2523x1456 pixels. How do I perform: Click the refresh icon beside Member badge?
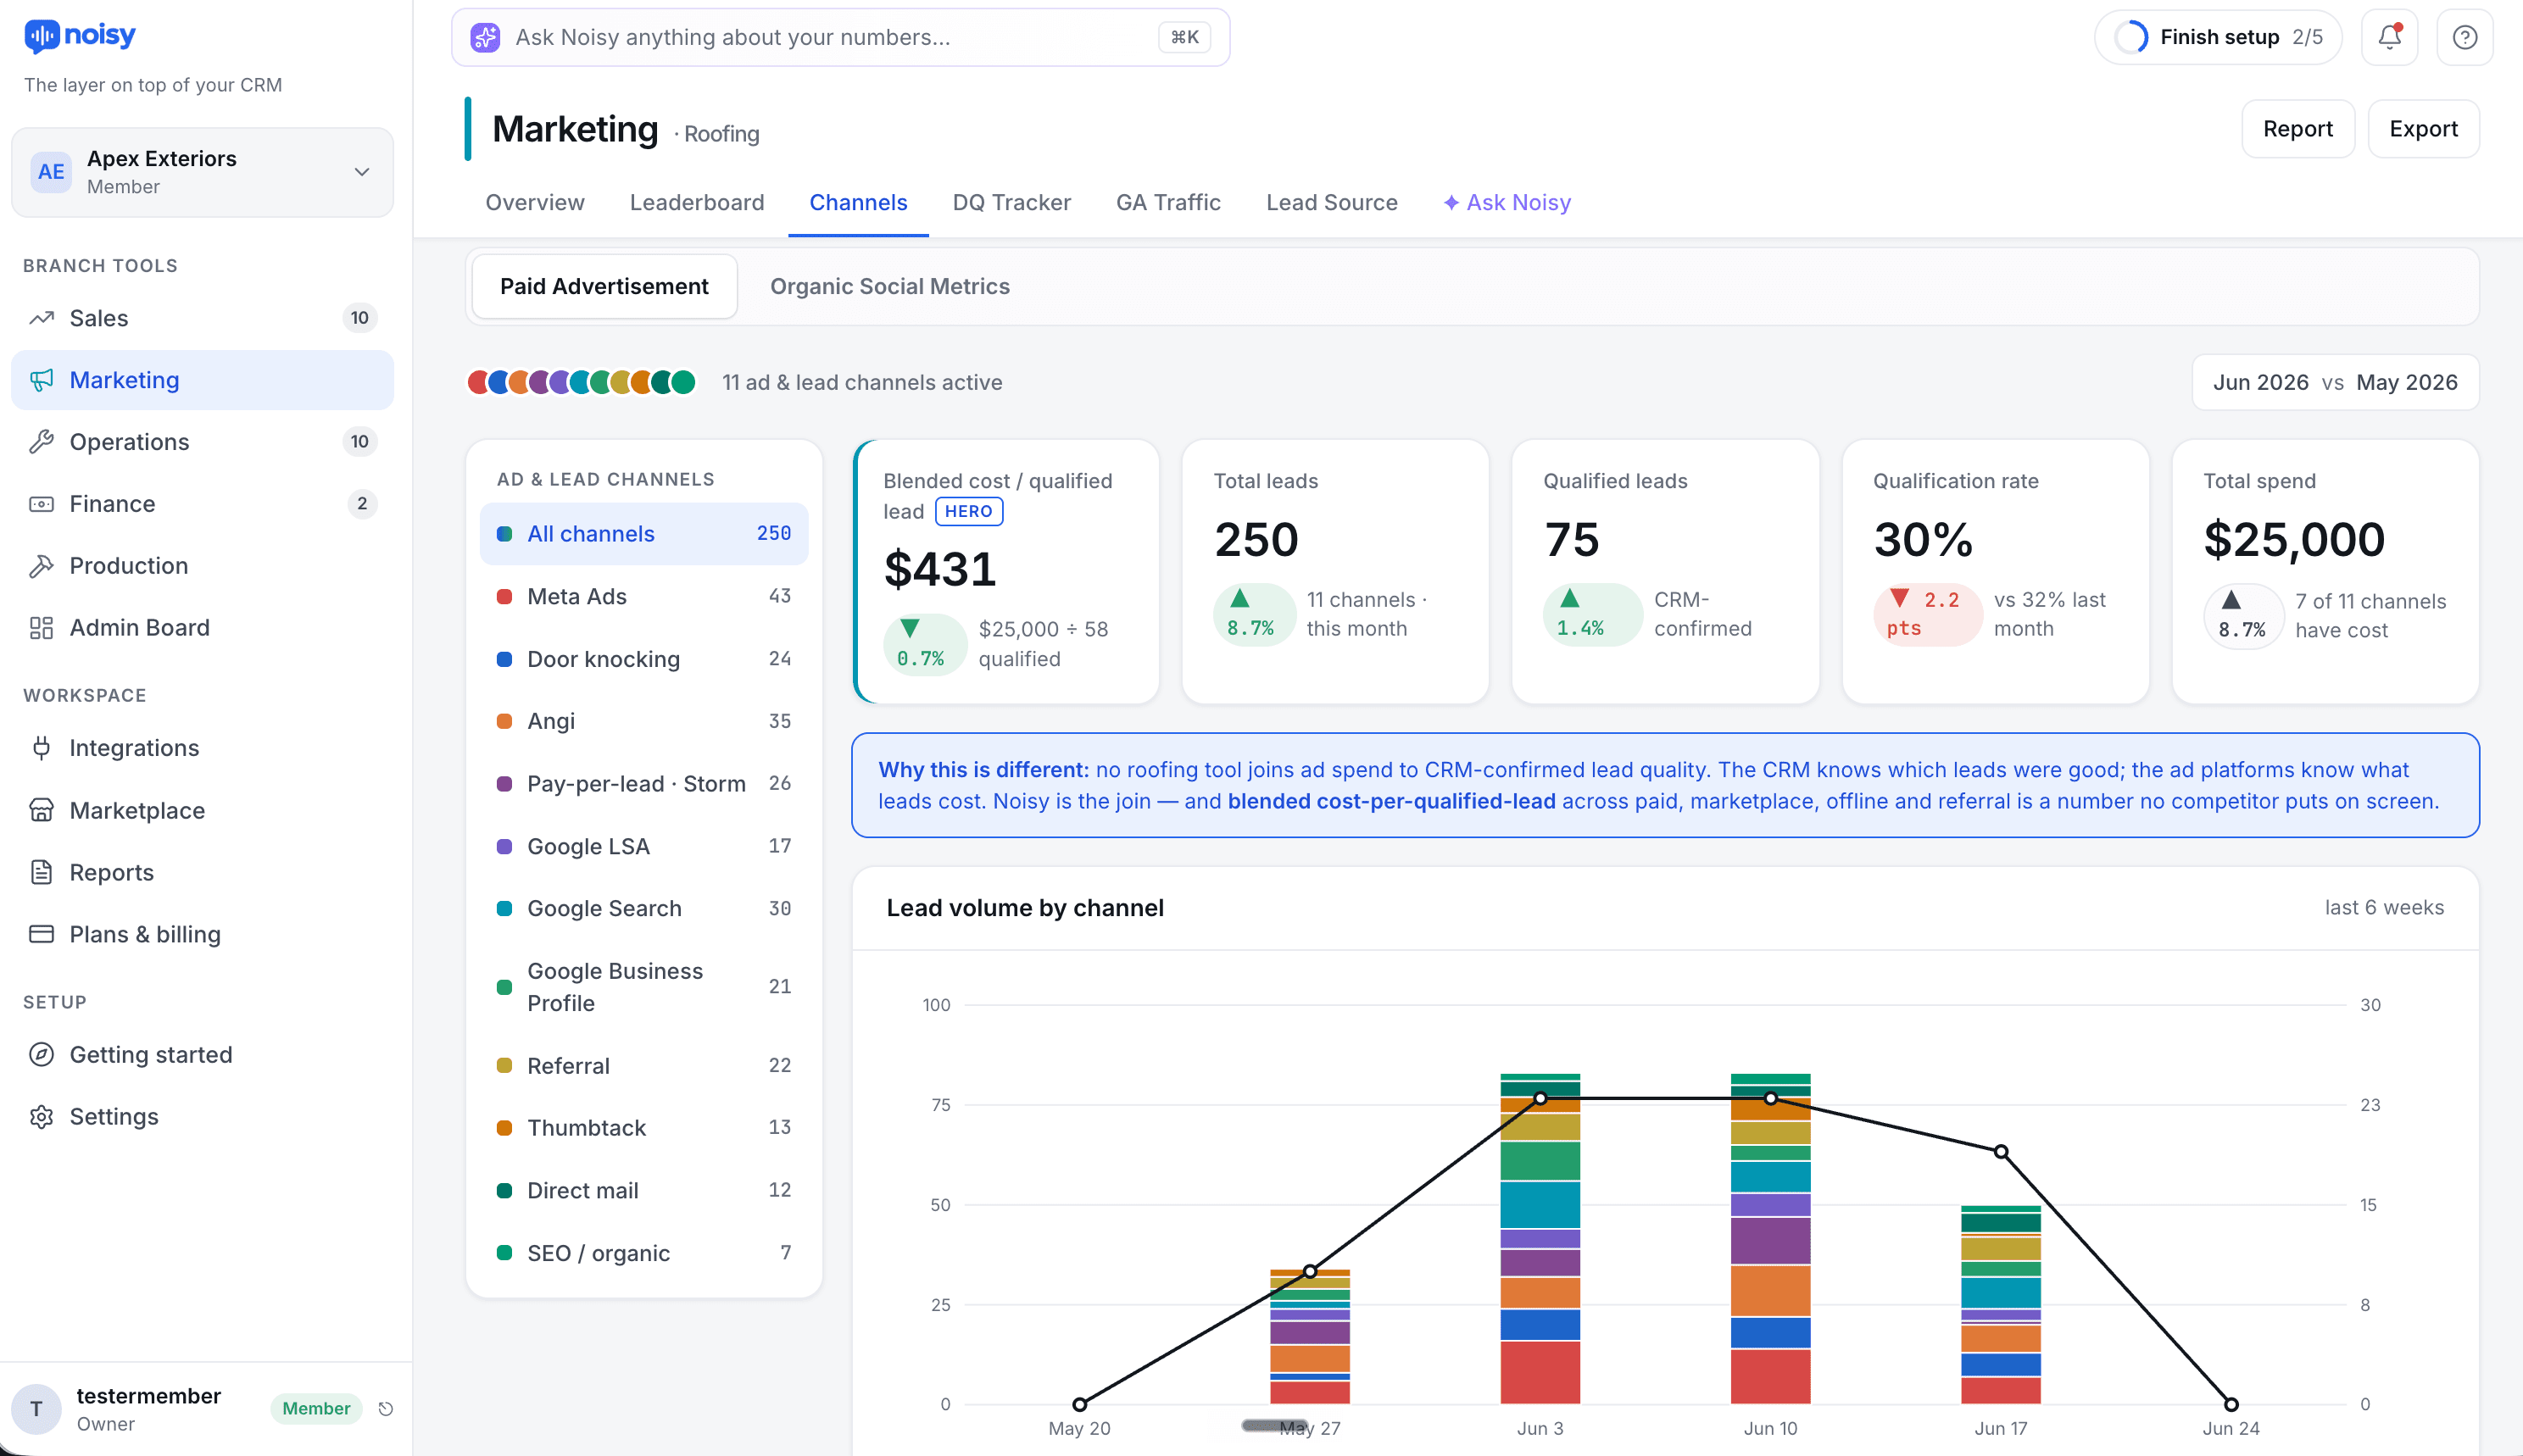click(x=385, y=1408)
